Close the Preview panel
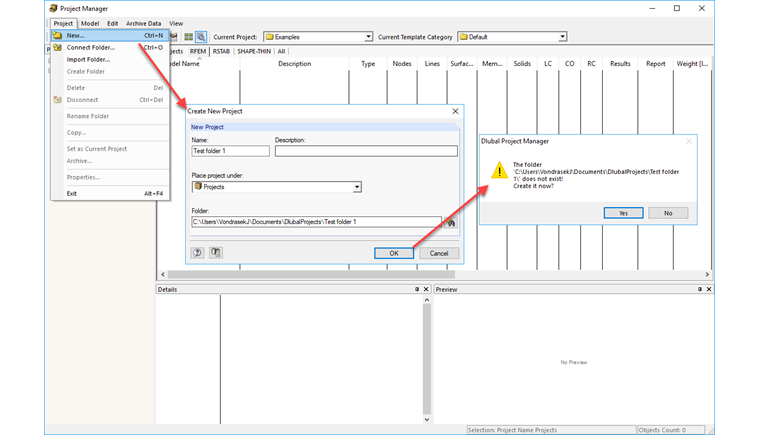 tap(709, 289)
